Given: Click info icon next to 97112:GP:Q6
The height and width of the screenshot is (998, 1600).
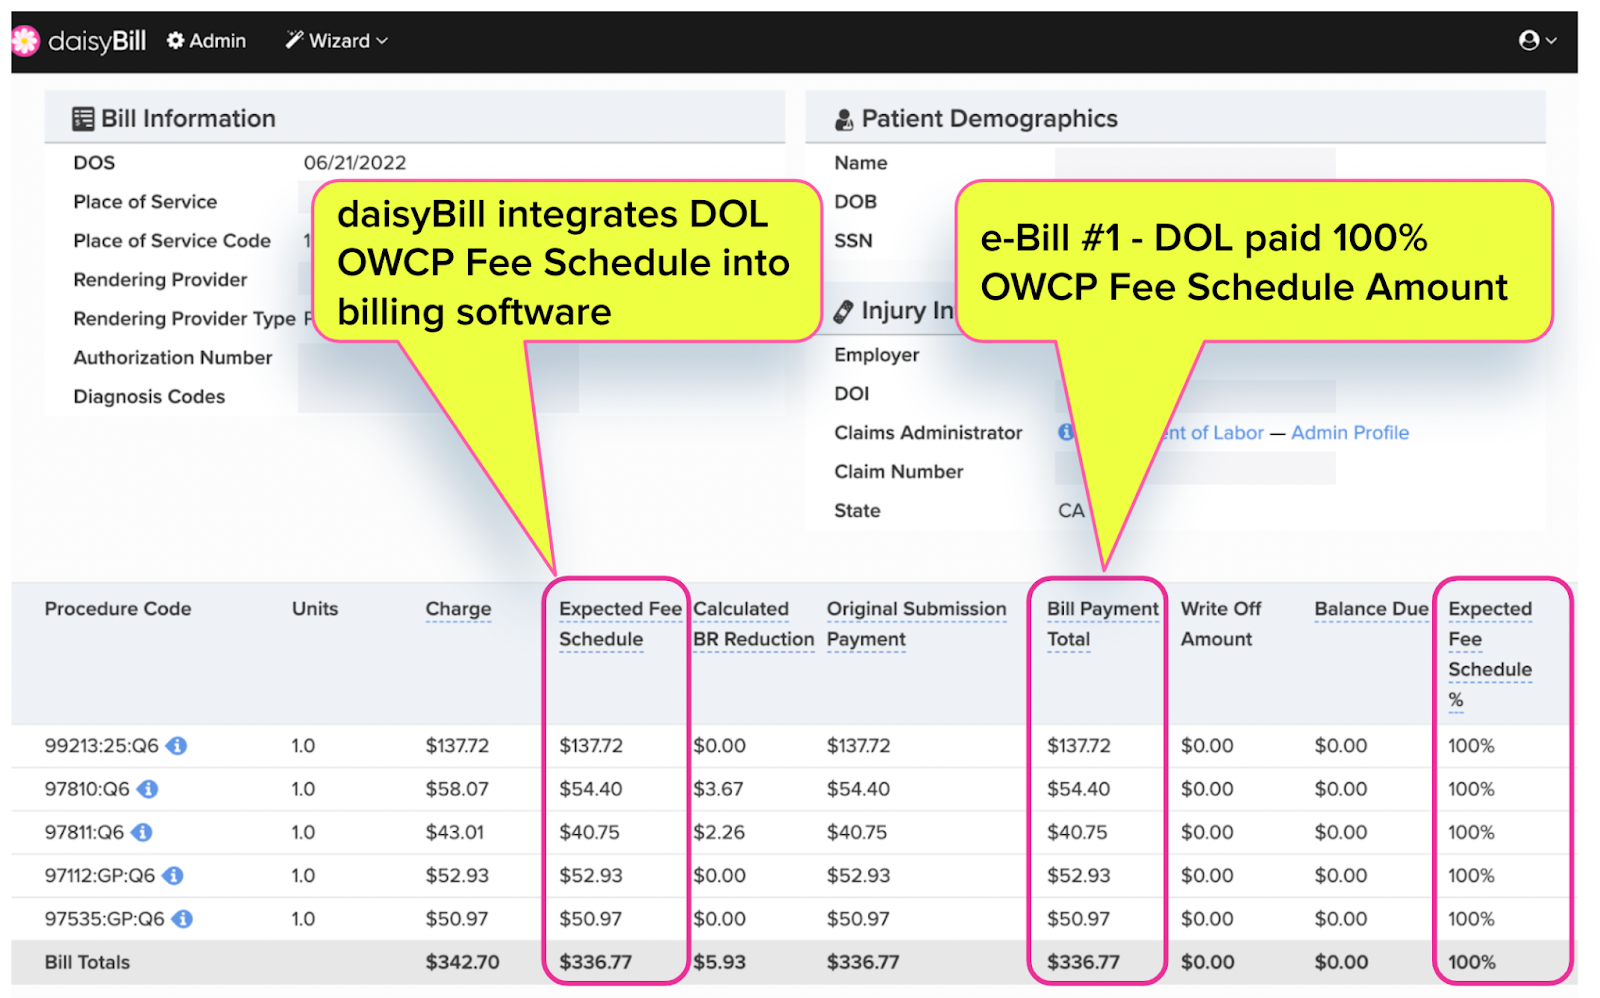Looking at the screenshot, I should point(173,876).
